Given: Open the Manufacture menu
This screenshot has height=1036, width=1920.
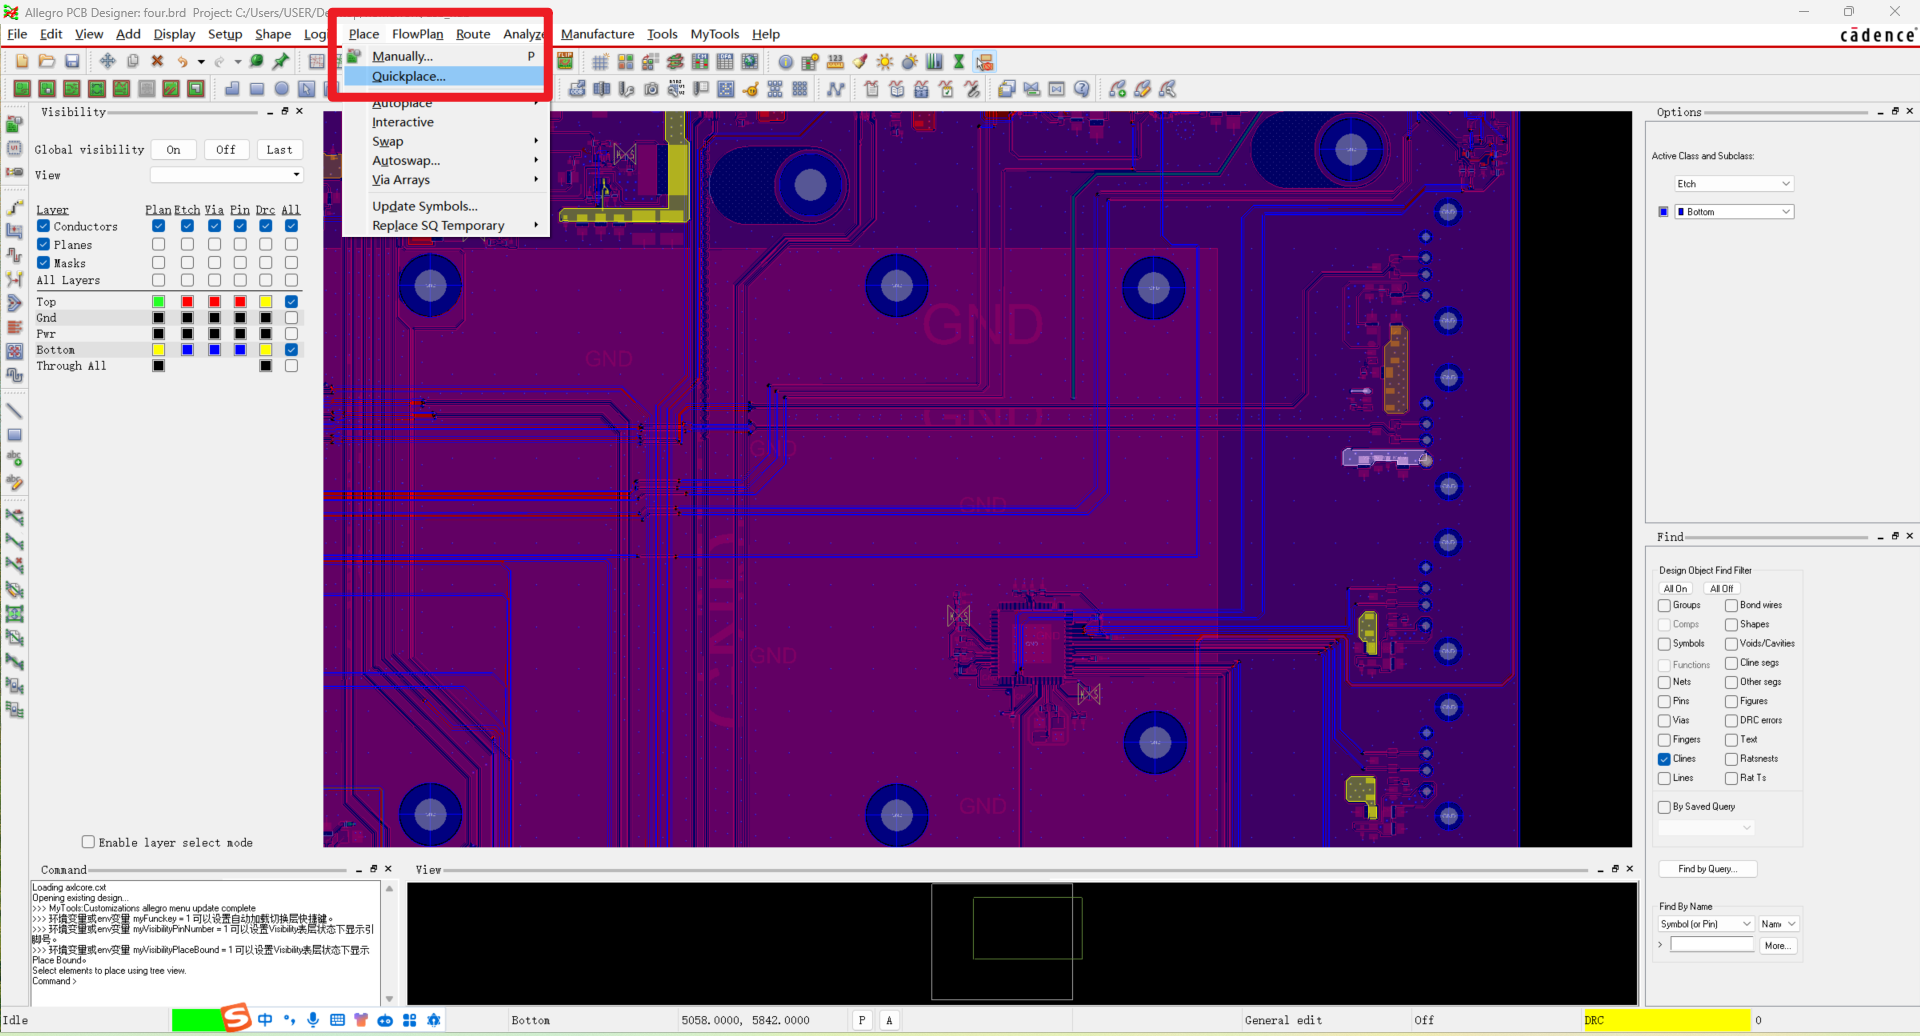Looking at the screenshot, I should pyautogui.click(x=597, y=34).
